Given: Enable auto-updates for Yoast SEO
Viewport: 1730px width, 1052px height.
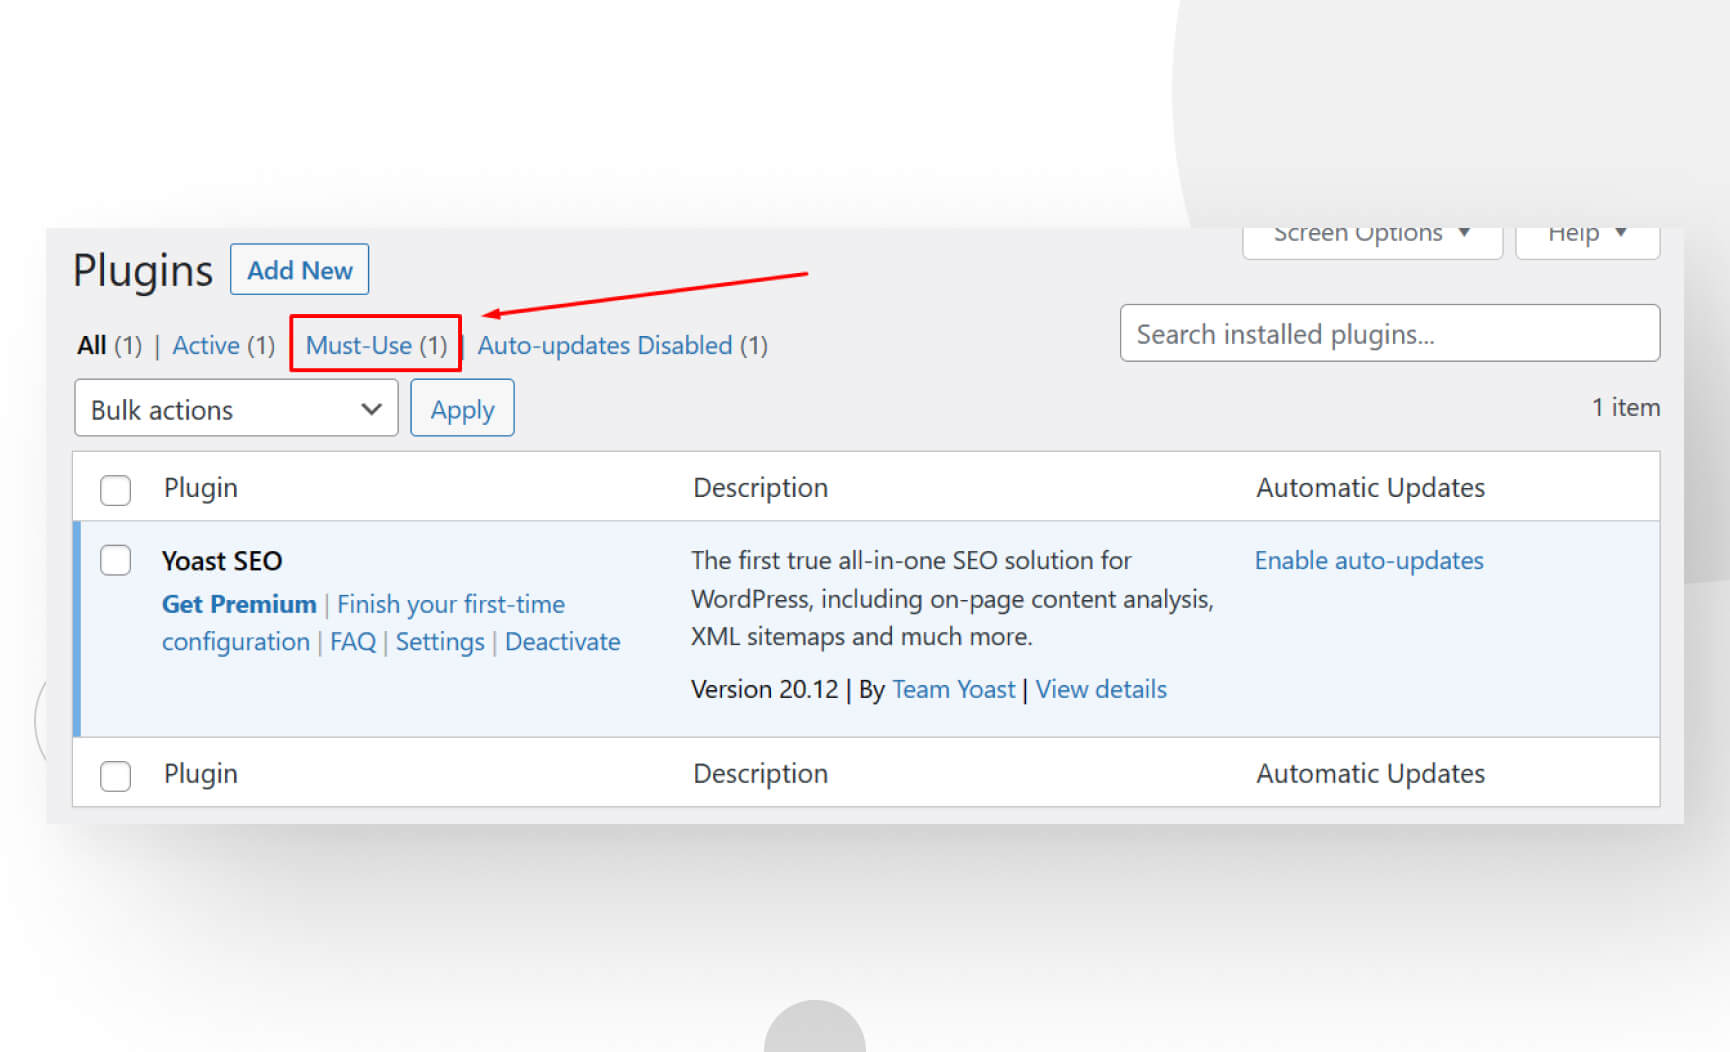Looking at the screenshot, I should click(1368, 560).
